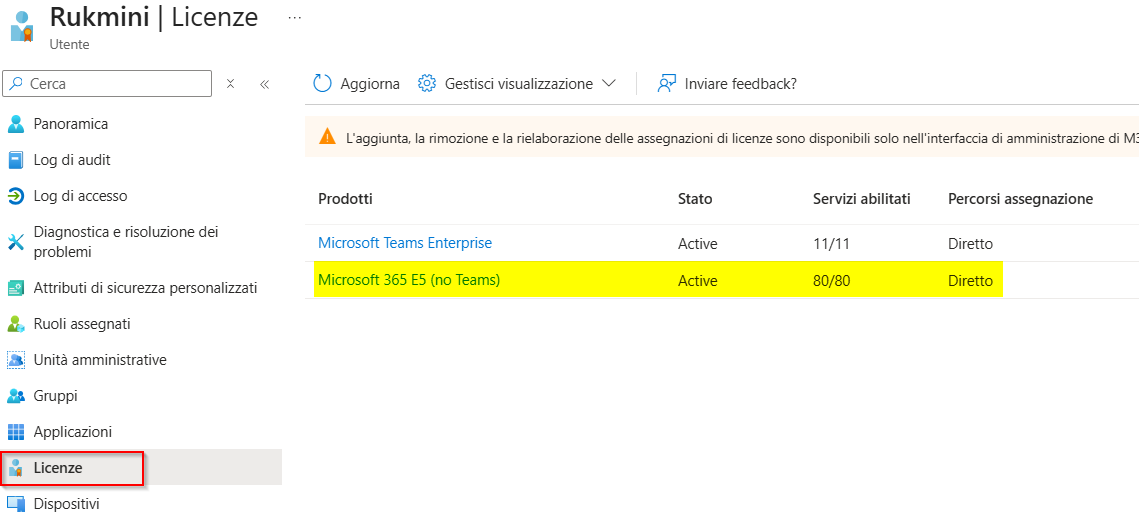Image resolution: width=1139 pixels, height=526 pixels.
Task: Expand the Gestisci visualizzazione chevron arrow
Action: coord(609,84)
